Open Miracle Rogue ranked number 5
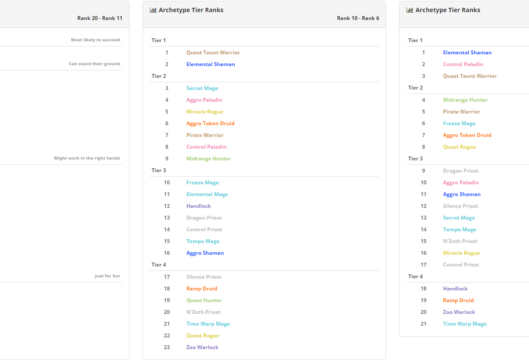The width and height of the screenshot is (529, 360). (204, 112)
